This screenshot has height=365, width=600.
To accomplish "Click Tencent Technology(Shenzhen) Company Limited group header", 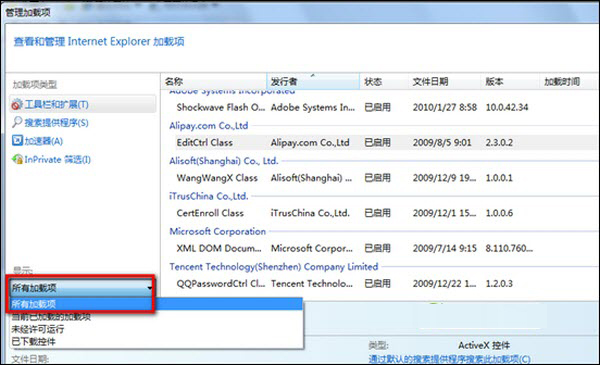I will (274, 266).
